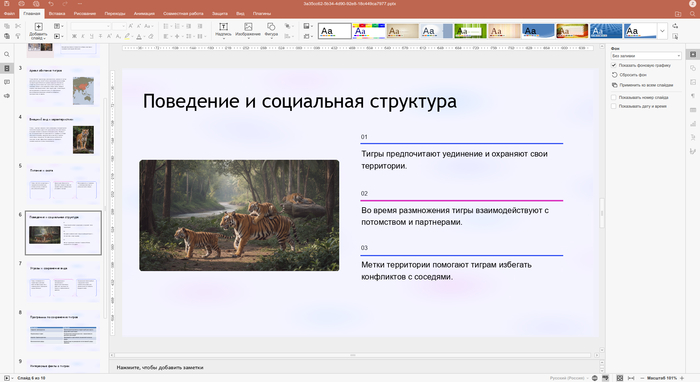The width and height of the screenshot is (700, 382).
Task: Zoom in with plus in status bar
Action: click(x=682, y=378)
